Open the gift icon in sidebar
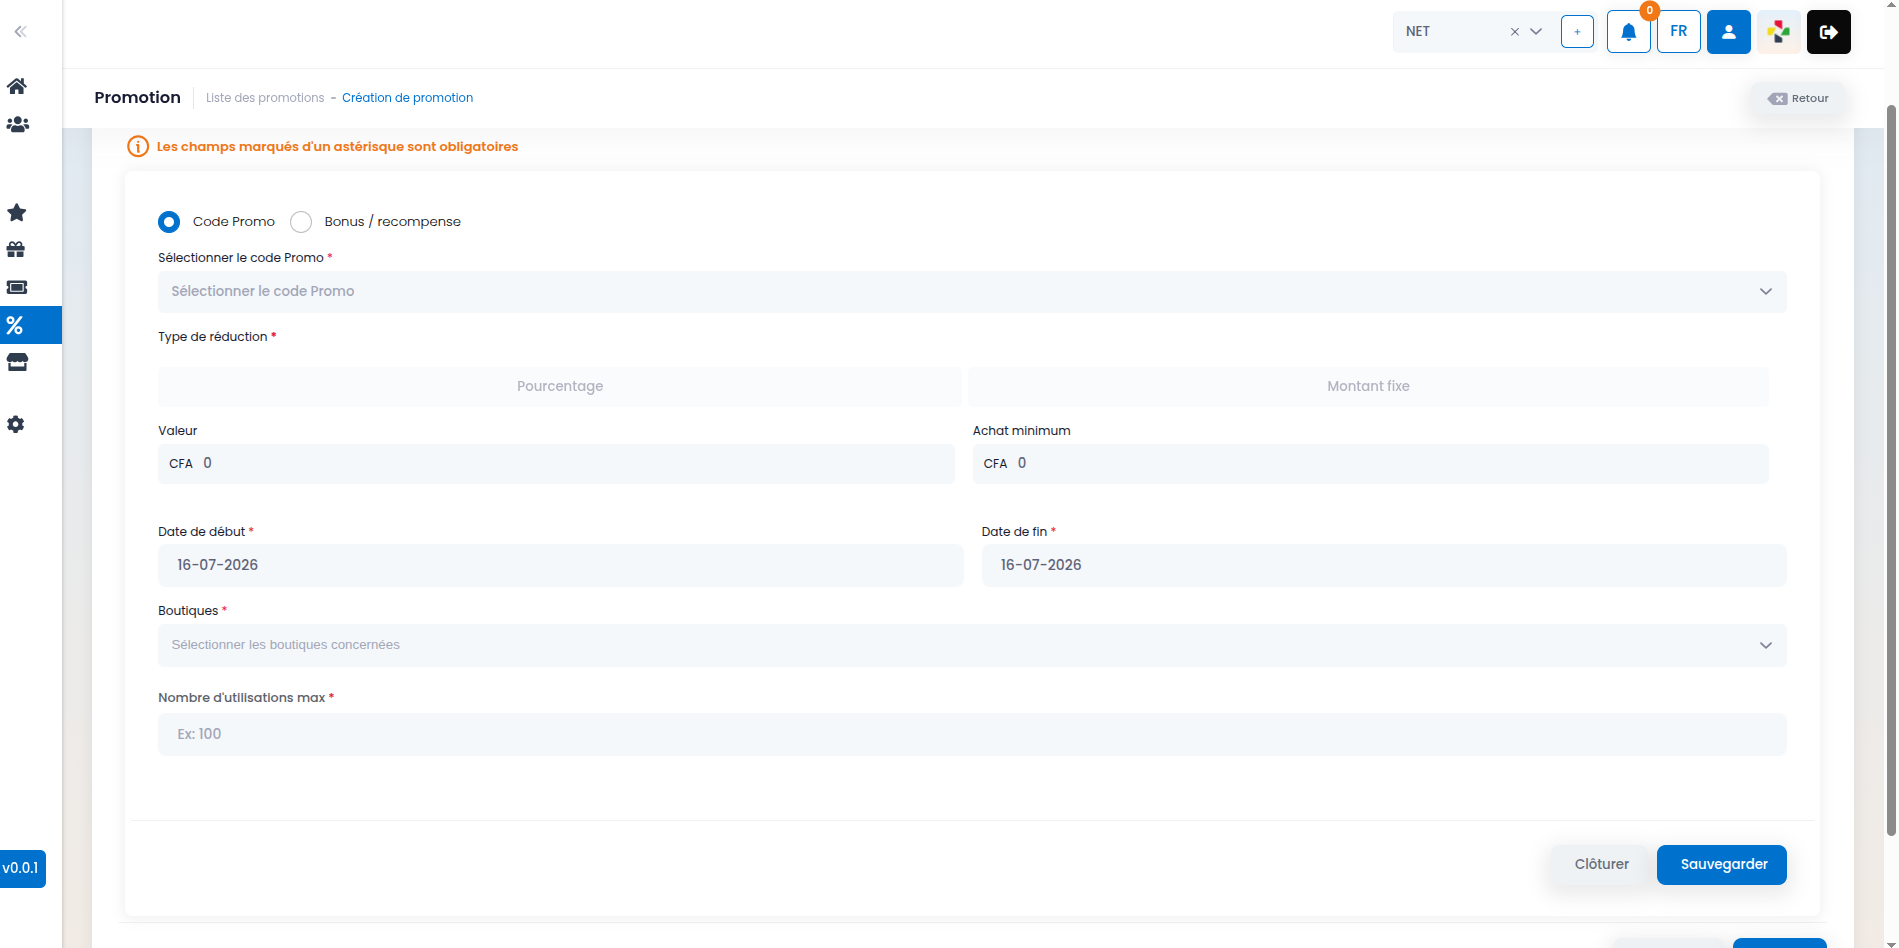Screen dimensions: 1899x948 pyautogui.click(x=17, y=249)
